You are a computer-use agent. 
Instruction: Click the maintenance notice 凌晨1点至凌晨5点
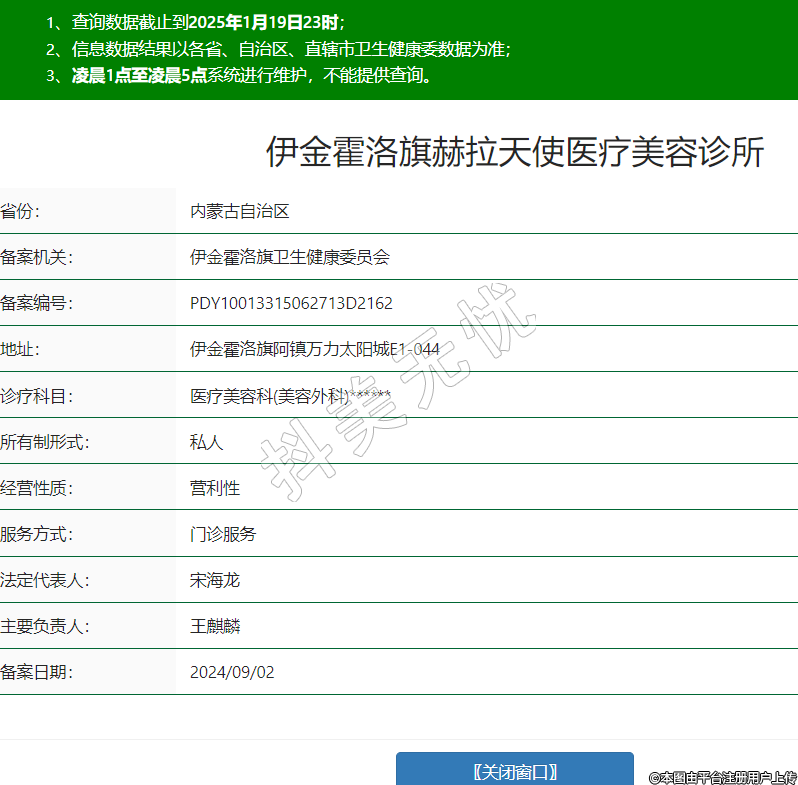[139, 76]
